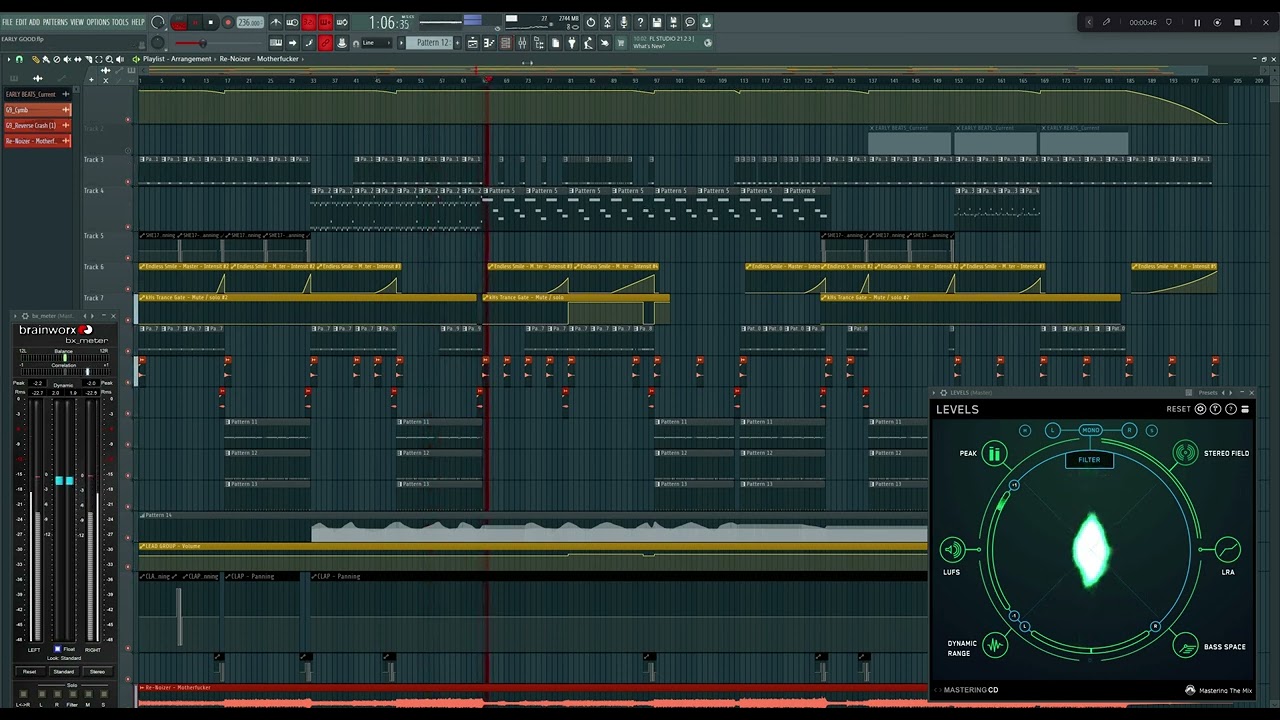Click the transport play/pause button
The height and width of the screenshot is (720, 1280).
pyautogui.click(x=195, y=22)
